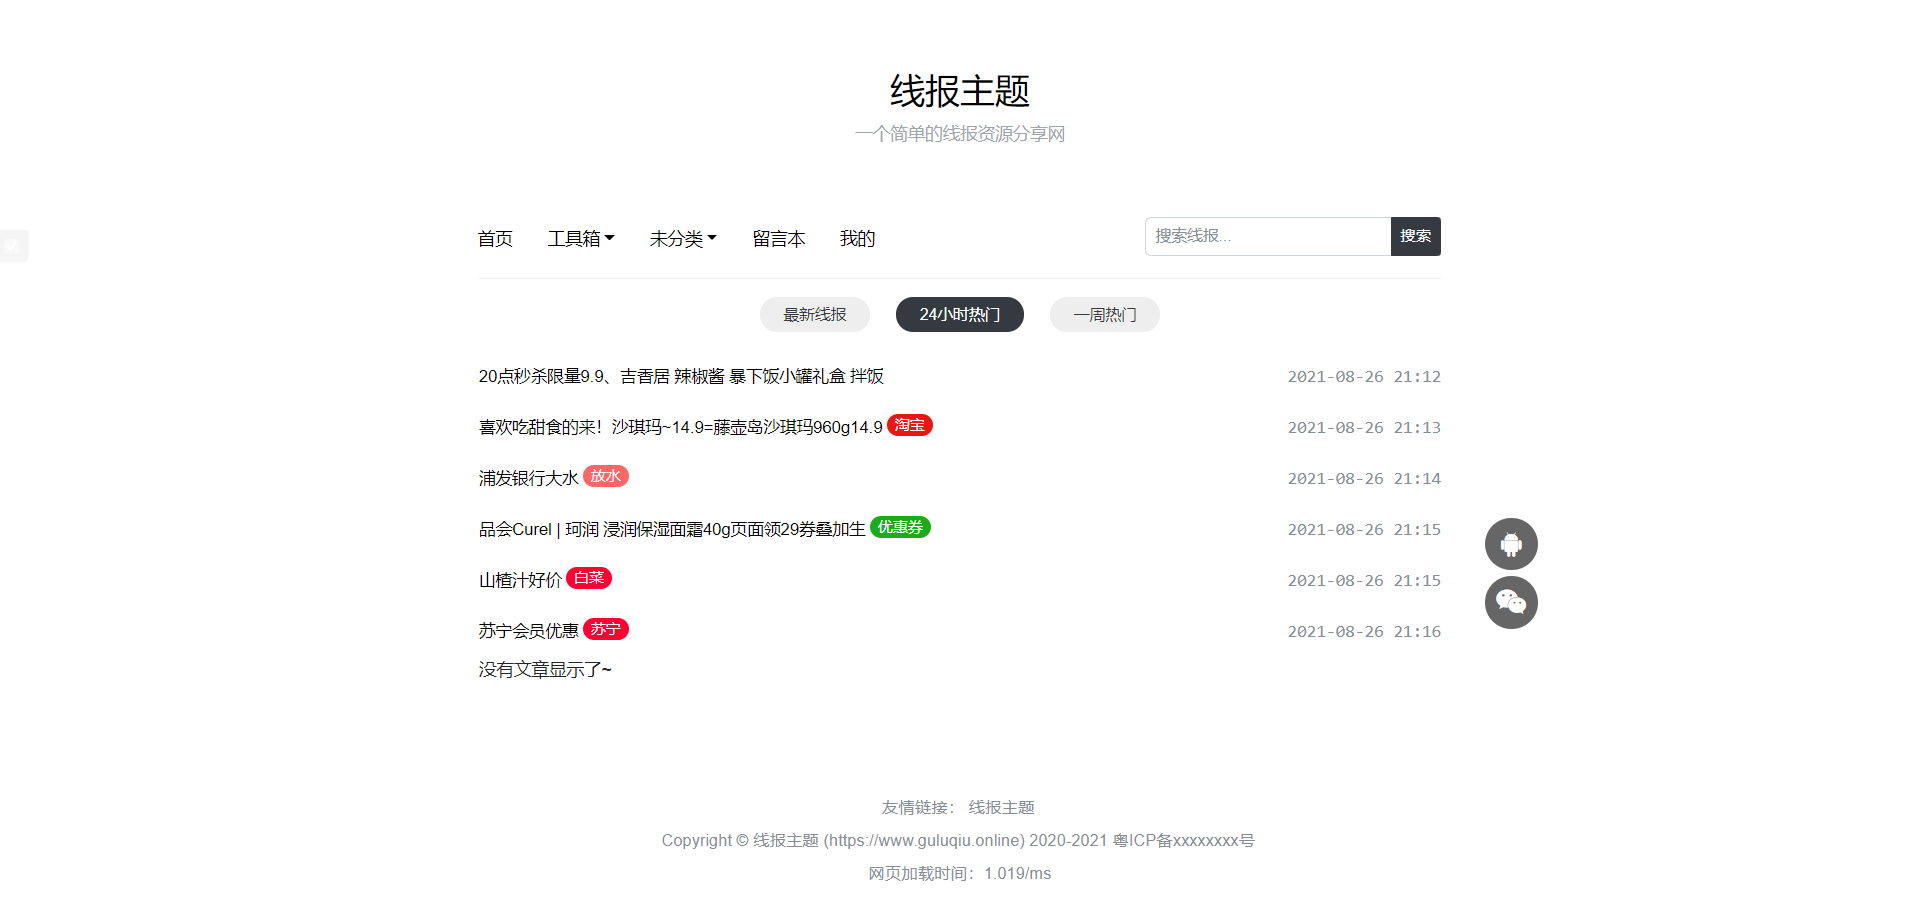The image size is (1920, 902).
Task: Click the Android app download icon
Action: click(x=1511, y=544)
